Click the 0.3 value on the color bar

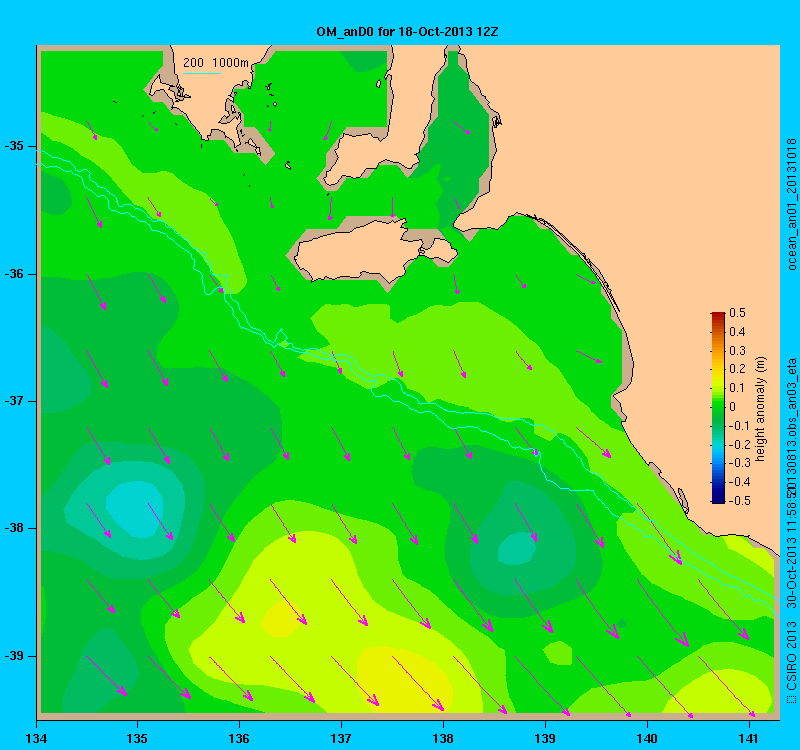(x=737, y=351)
